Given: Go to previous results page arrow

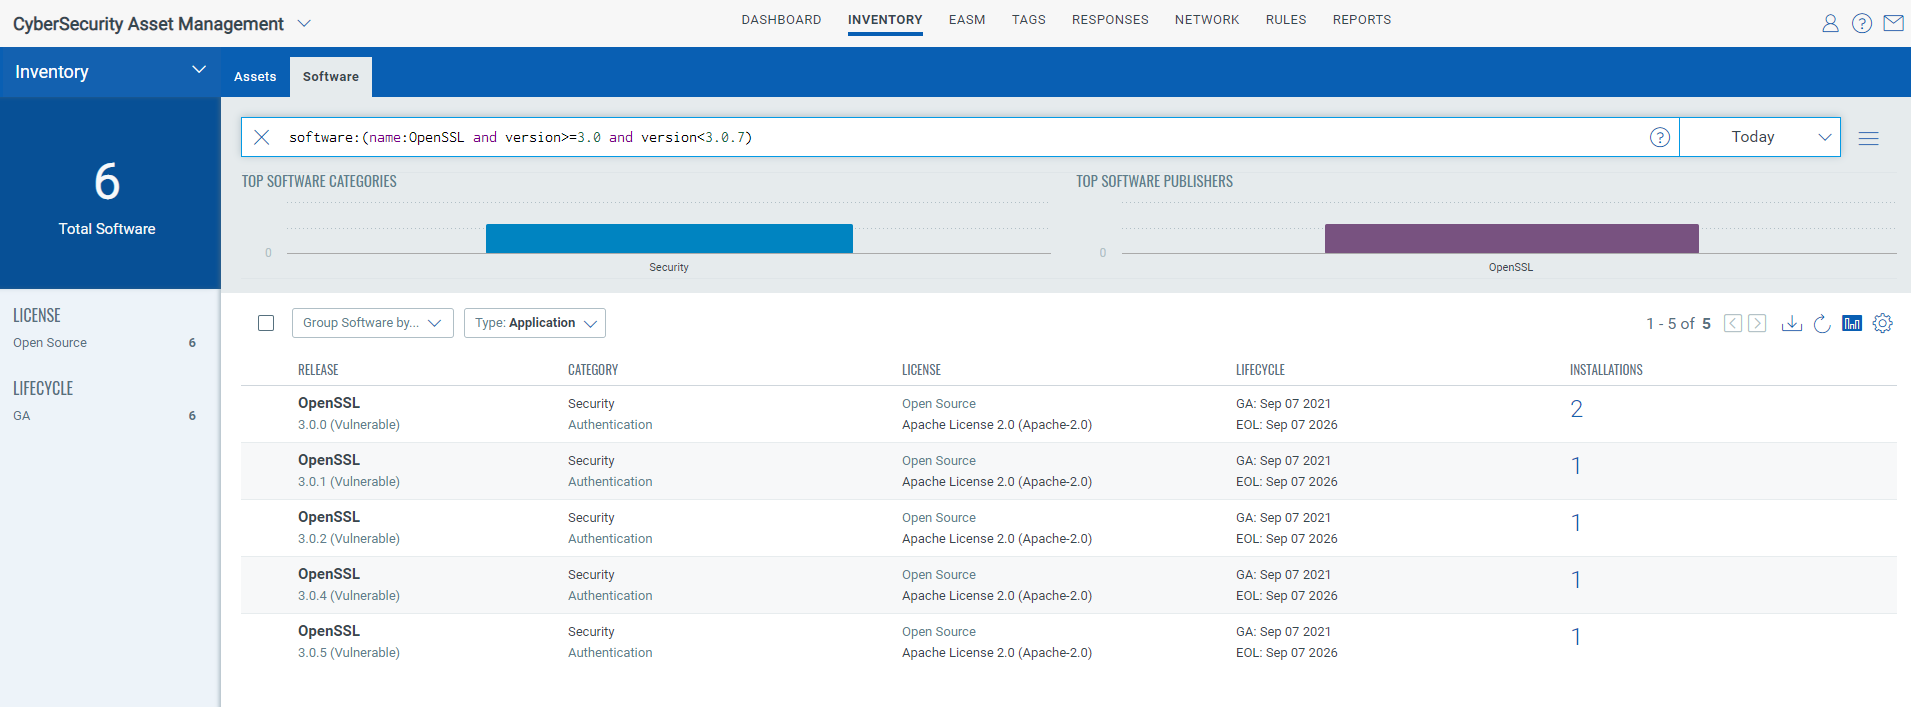Looking at the screenshot, I should click(1733, 323).
